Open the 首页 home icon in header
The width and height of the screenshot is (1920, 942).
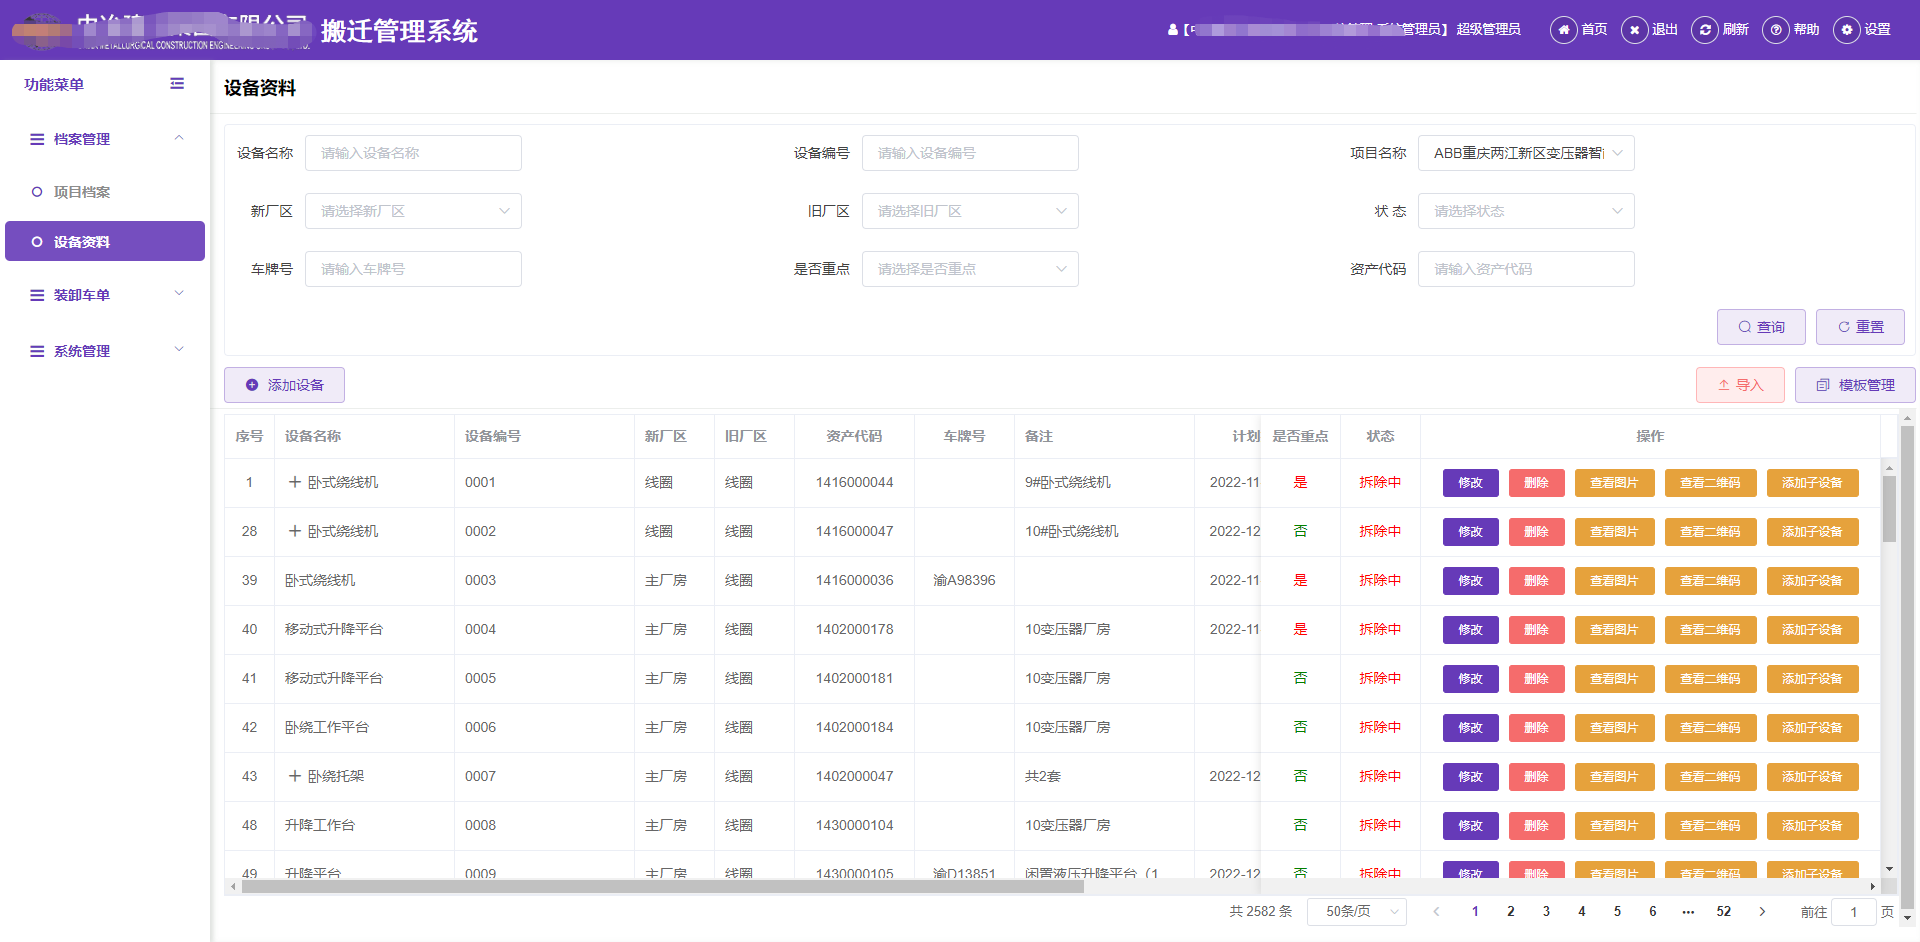pyautogui.click(x=1563, y=30)
